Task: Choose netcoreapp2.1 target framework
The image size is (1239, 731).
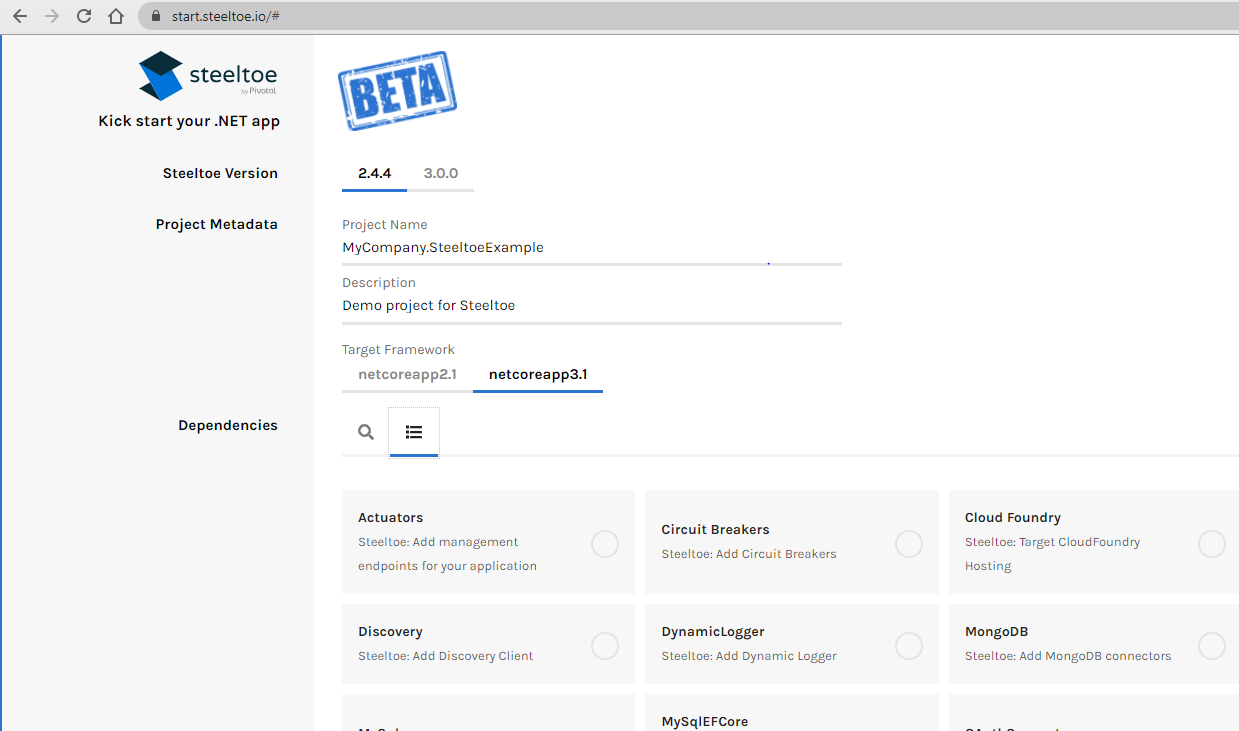Action: coord(407,375)
